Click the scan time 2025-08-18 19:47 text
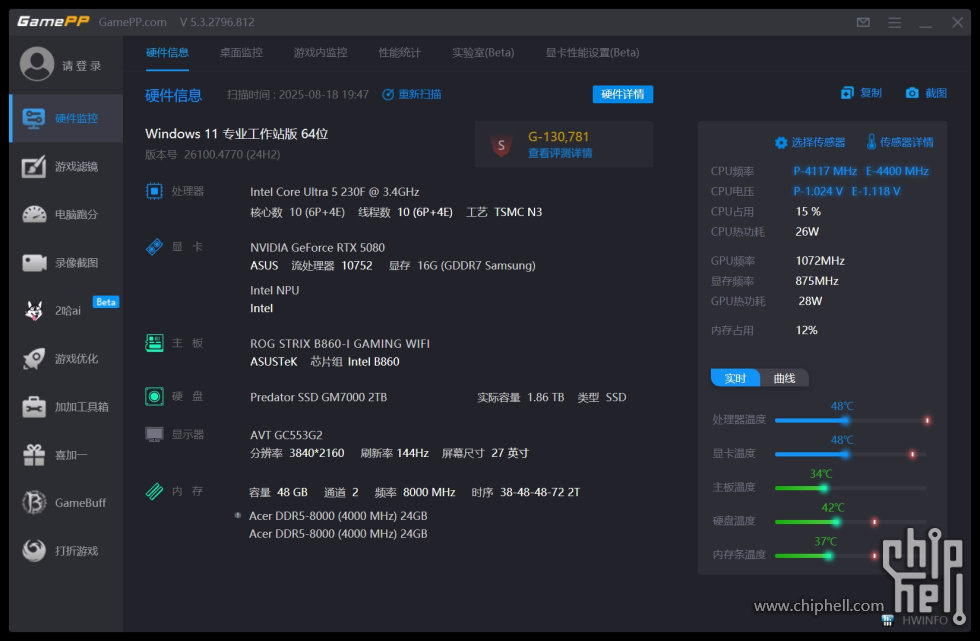The image size is (980, 641). [324, 94]
